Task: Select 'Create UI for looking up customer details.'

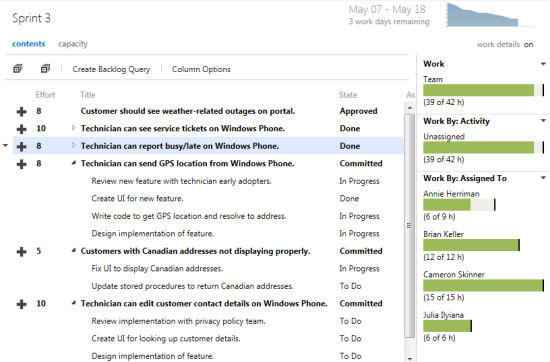Action: click(x=166, y=339)
